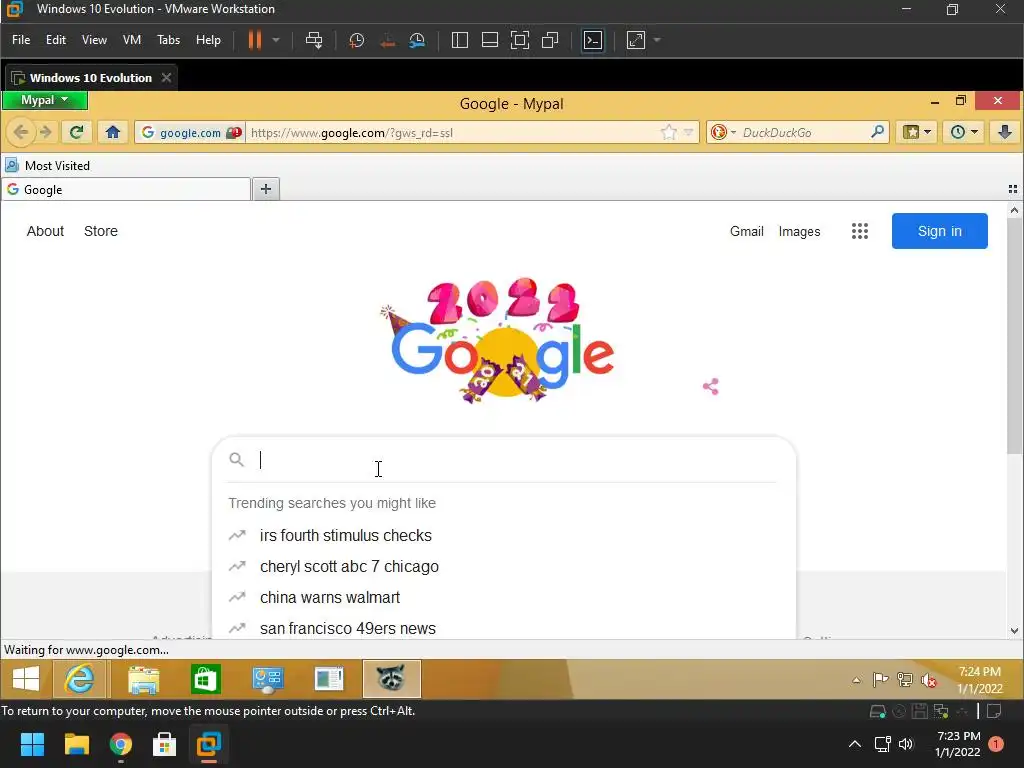Open the guest Windows Start button

point(26,679)
